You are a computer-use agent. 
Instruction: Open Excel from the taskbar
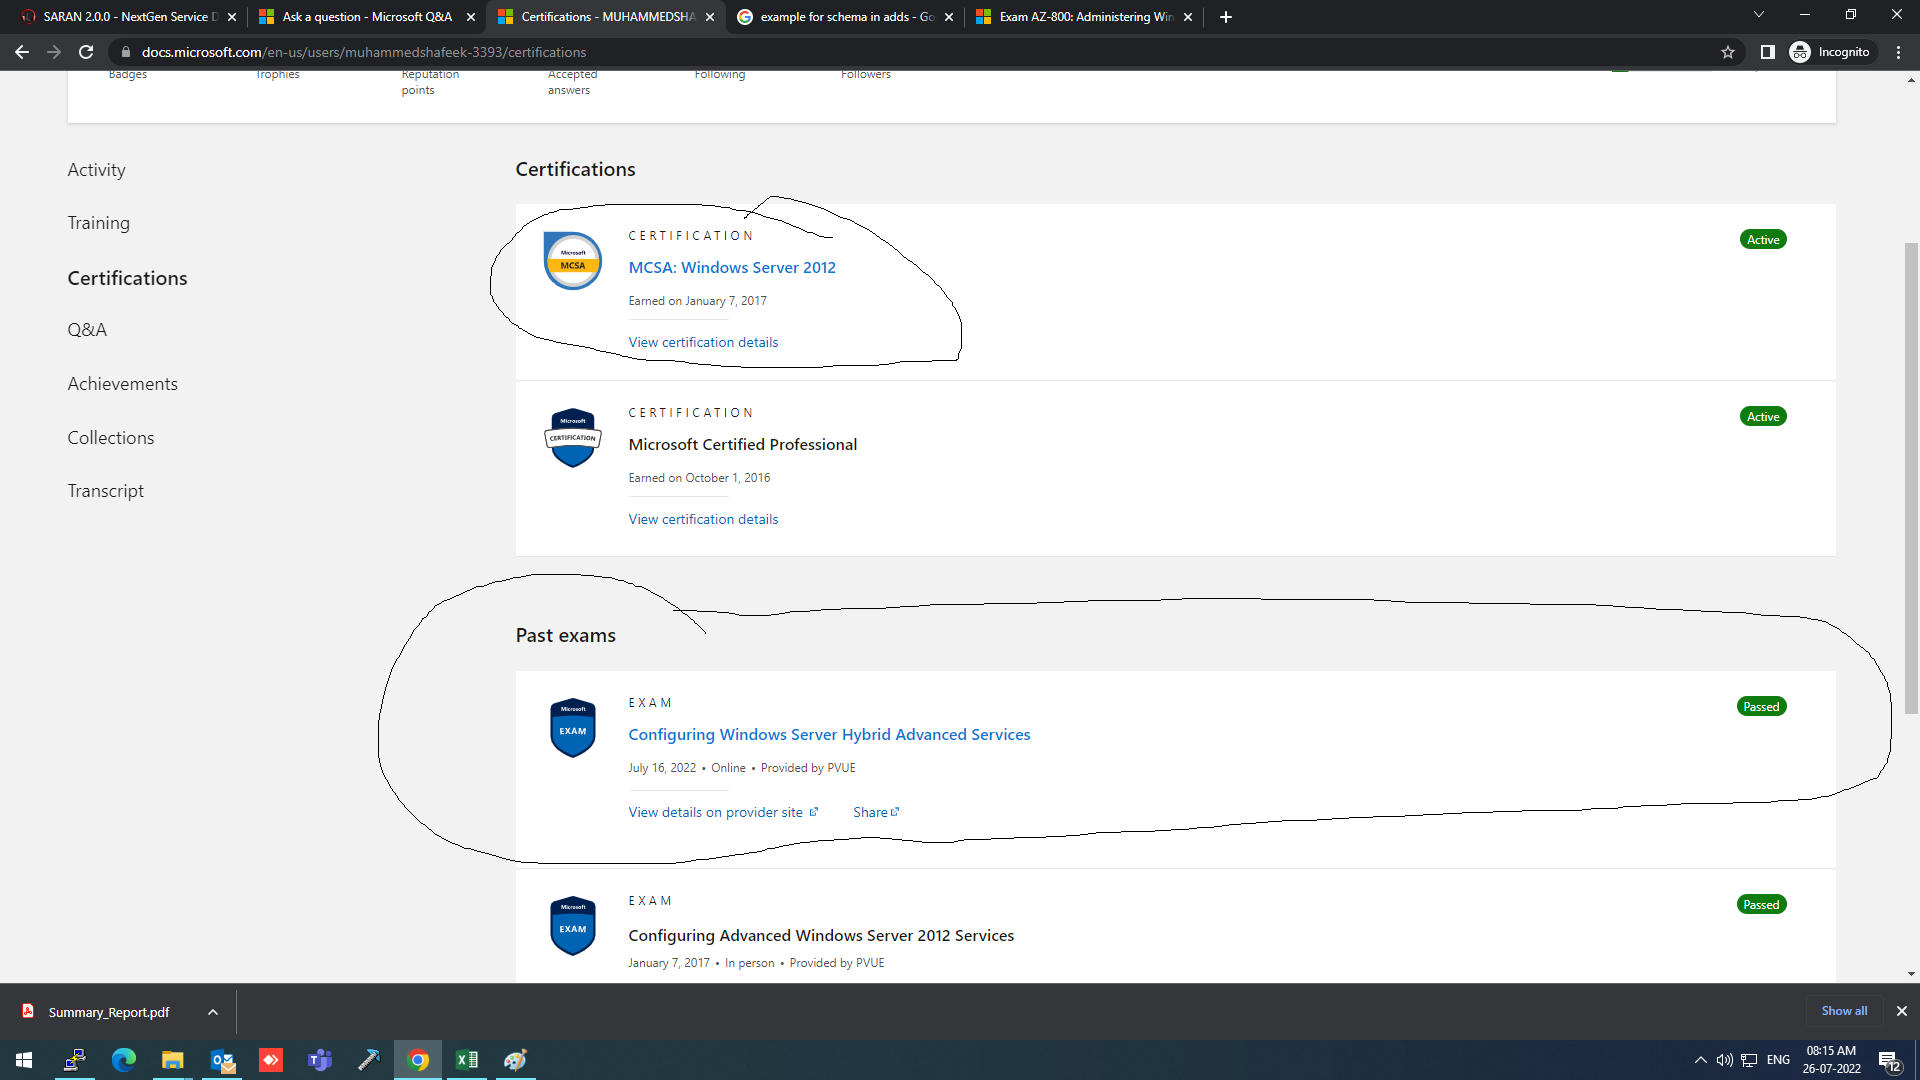467,1060
